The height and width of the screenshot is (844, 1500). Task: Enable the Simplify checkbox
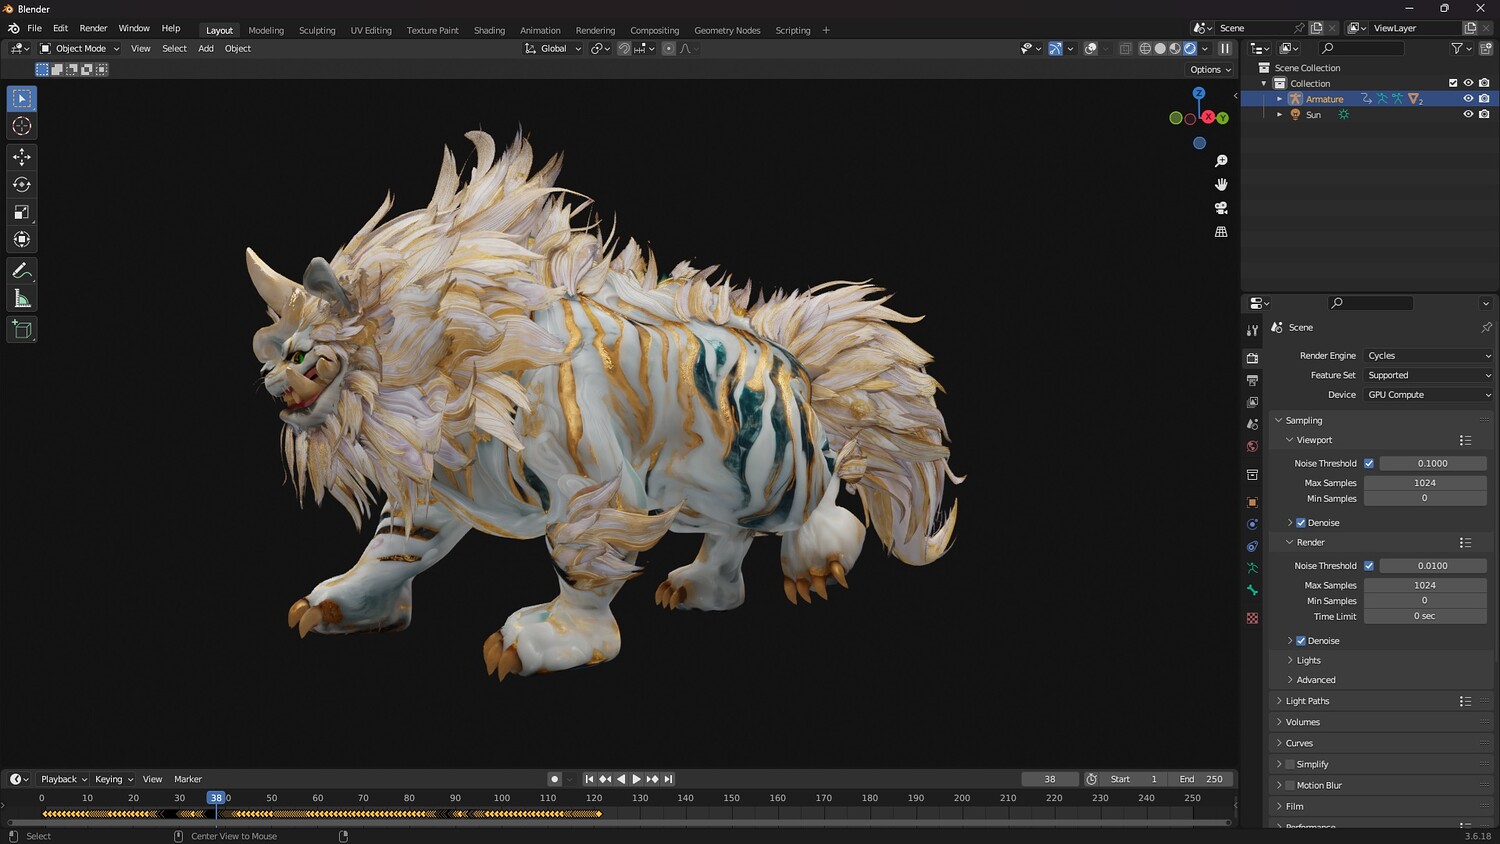pos(1290,764)
